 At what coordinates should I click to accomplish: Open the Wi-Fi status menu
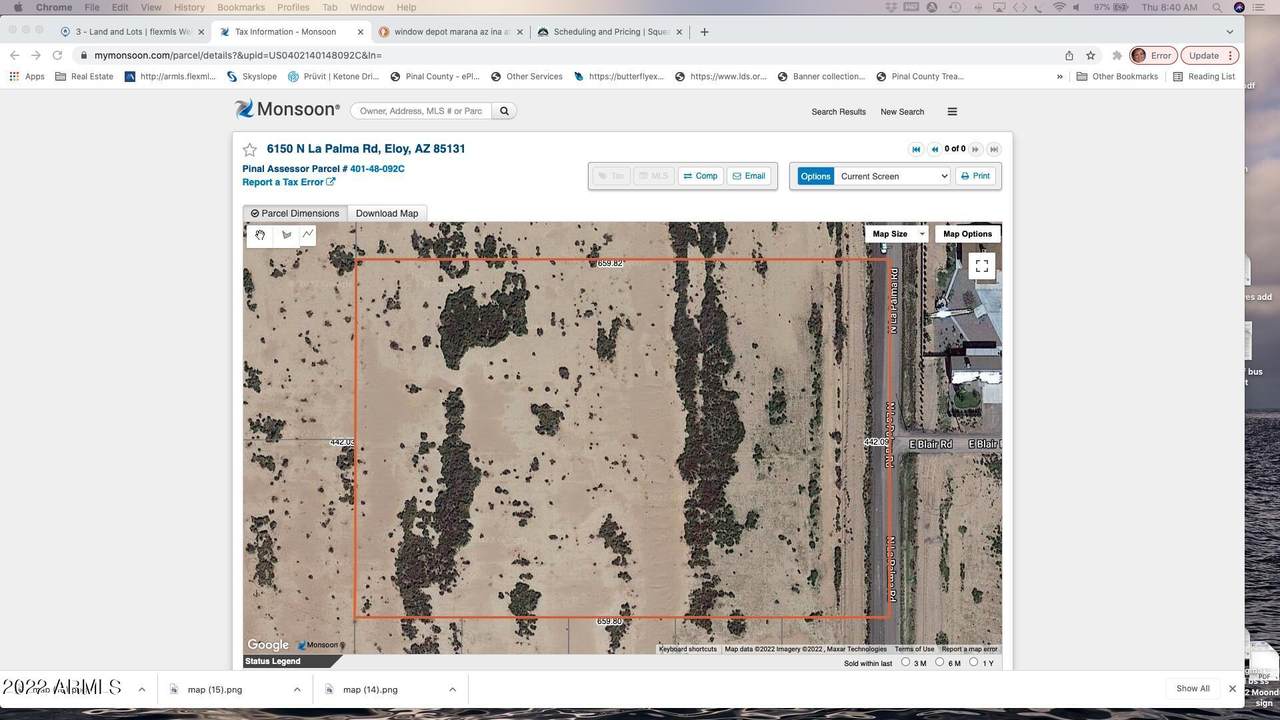click(x=1059, y=7)
